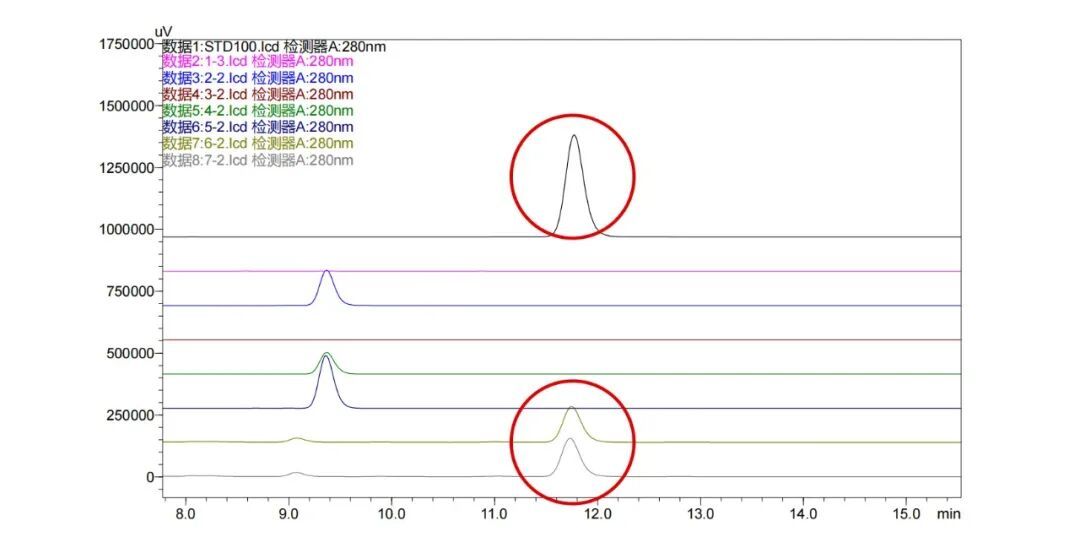Click the 1000000 y-axis tick label
This screenshot has height=537, width=1080.
click(127, 229)
